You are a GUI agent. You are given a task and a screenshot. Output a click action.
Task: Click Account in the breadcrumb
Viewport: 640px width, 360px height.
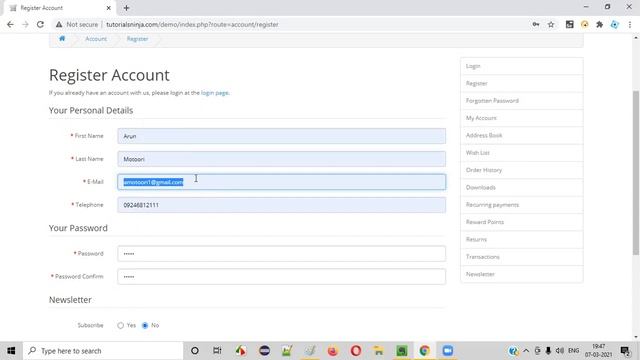[x=96, y=39]
